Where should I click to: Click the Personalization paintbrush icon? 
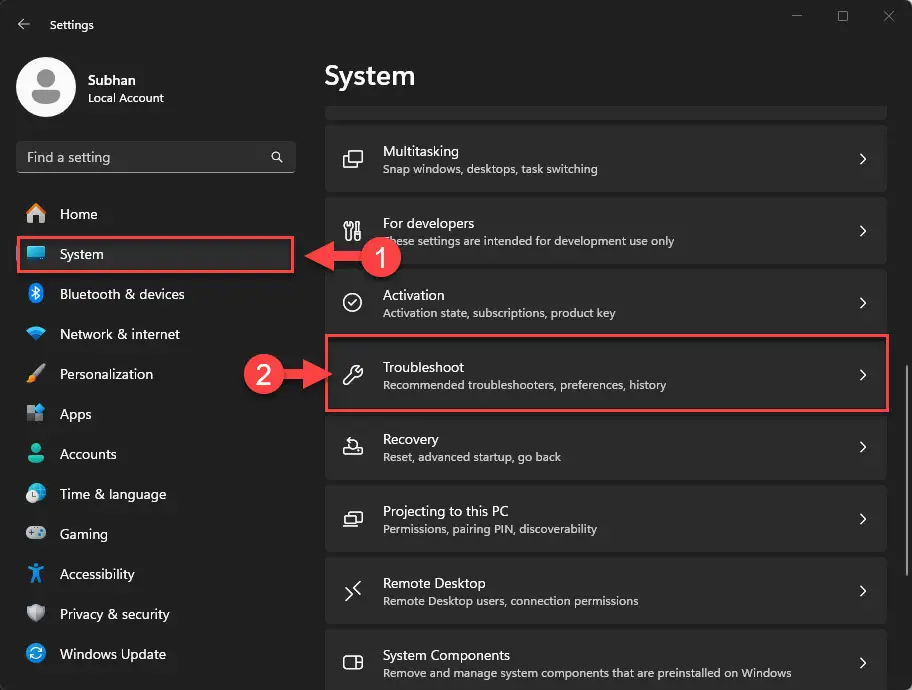[x=36, y=374]
